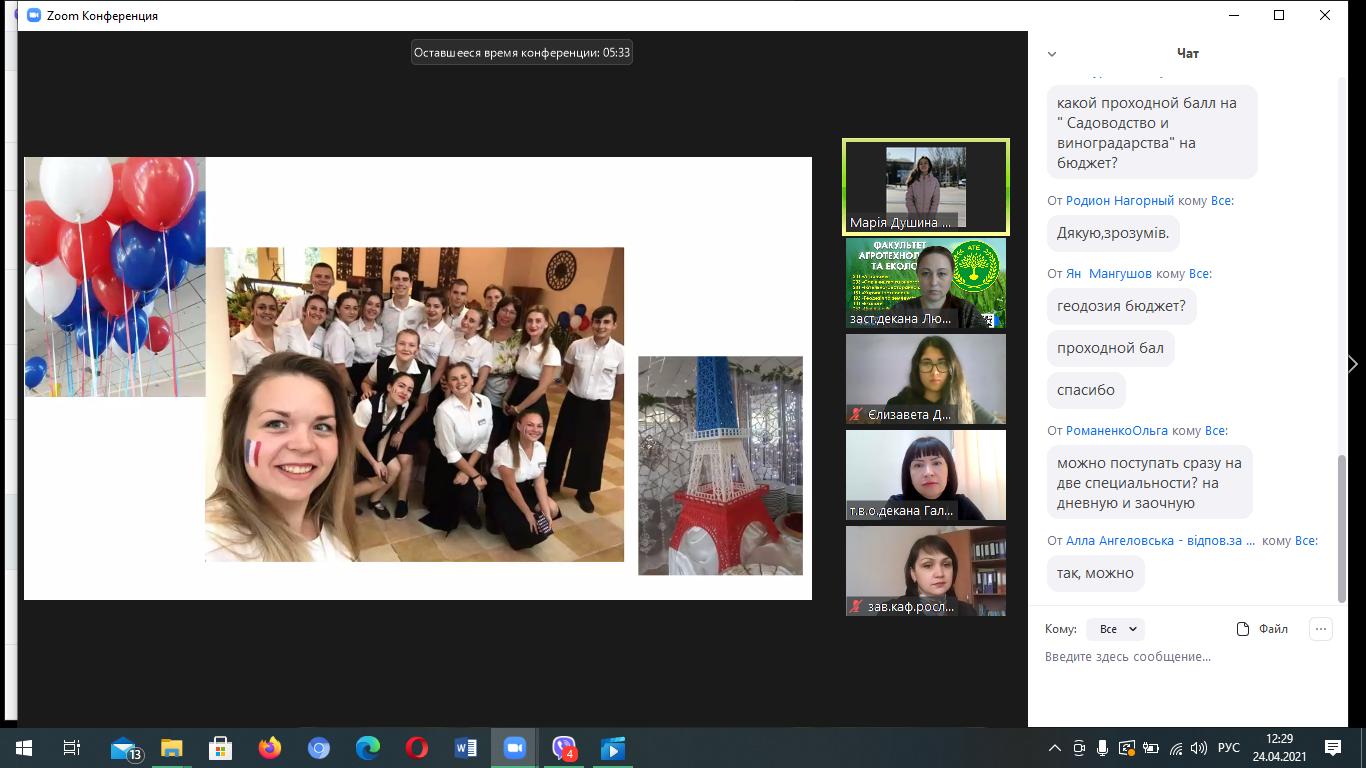Open the chat more options (three dots)

pyautogui.click(x=1321, y=629)
